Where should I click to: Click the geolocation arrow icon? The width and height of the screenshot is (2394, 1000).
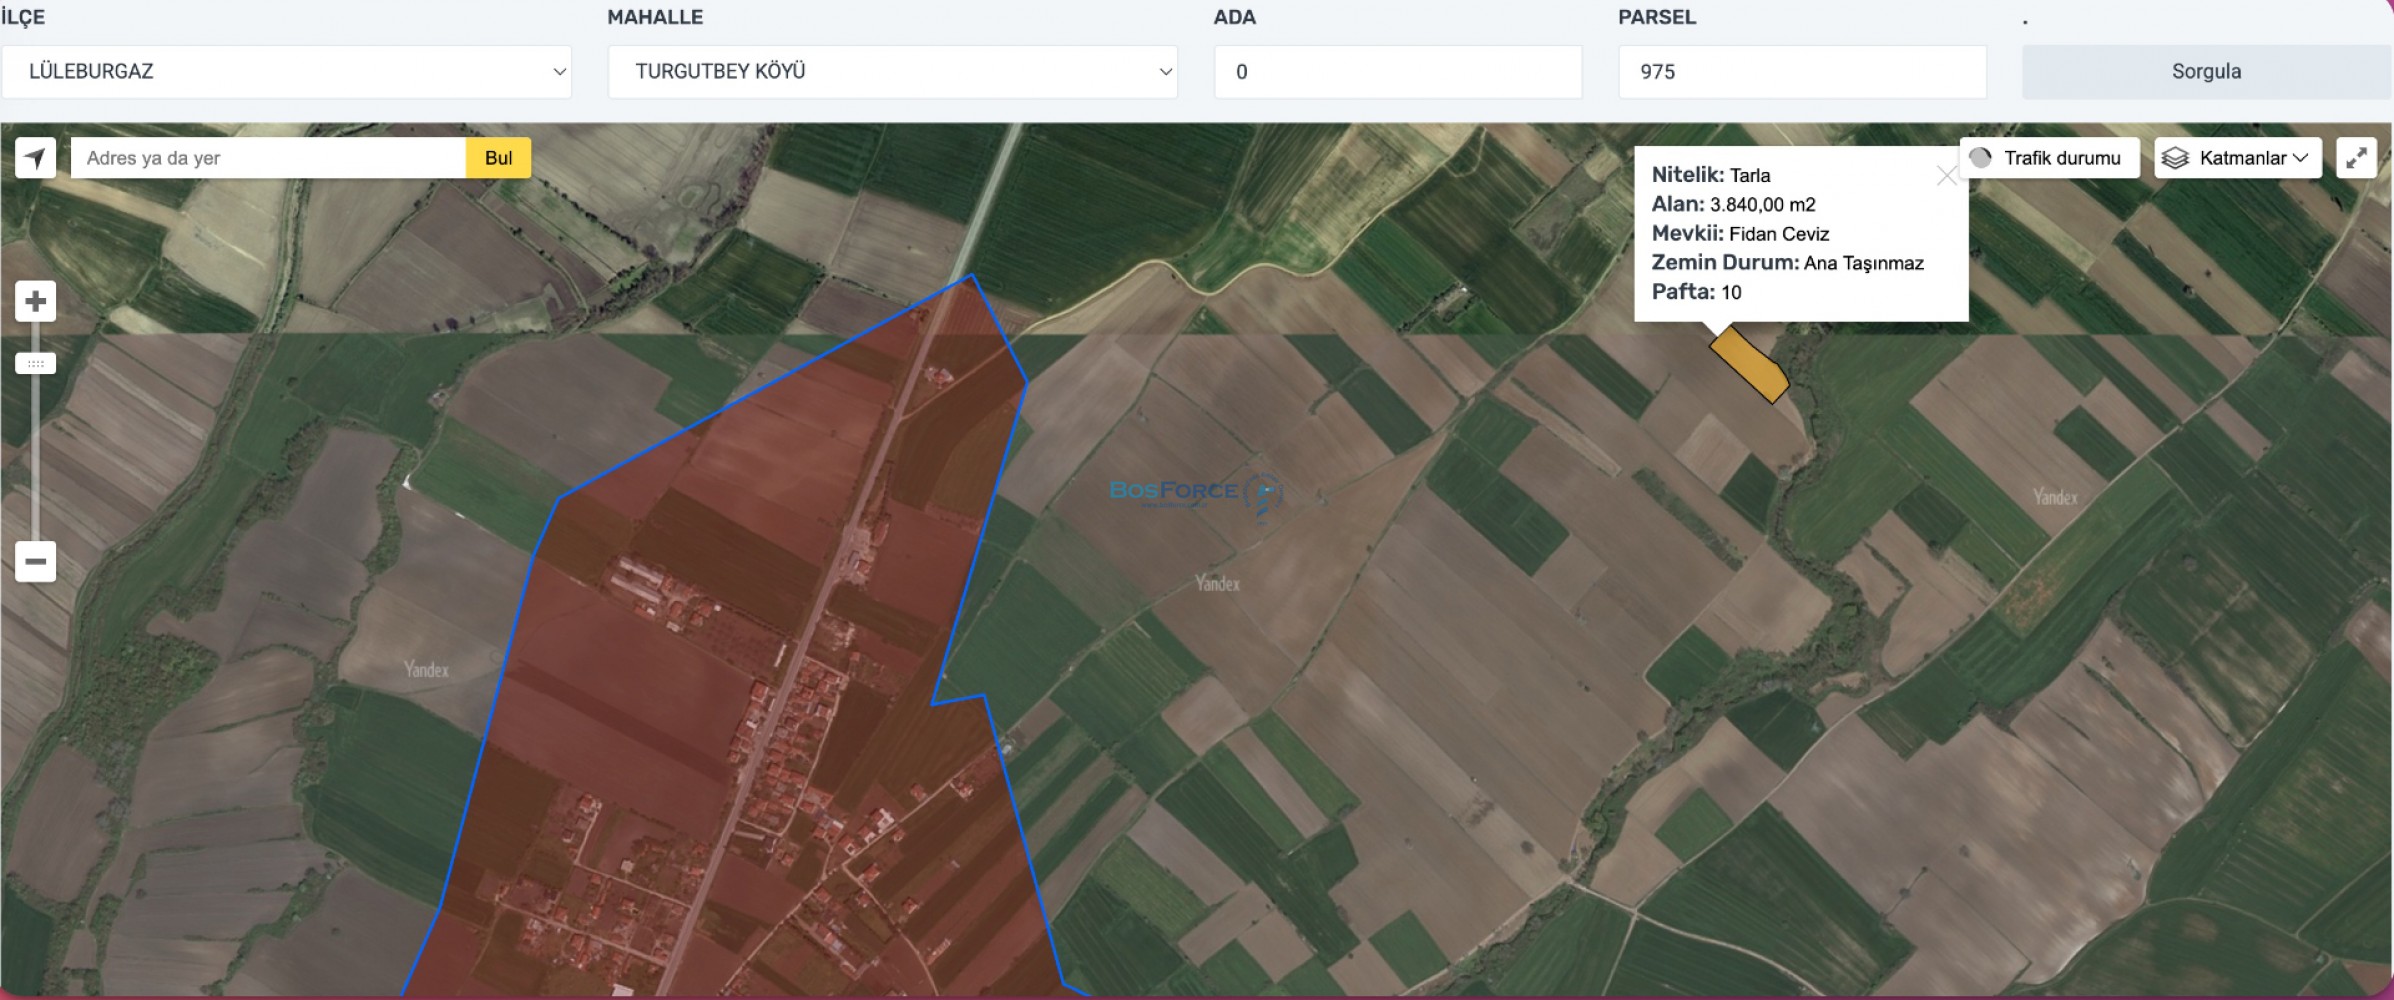point(35,158)
